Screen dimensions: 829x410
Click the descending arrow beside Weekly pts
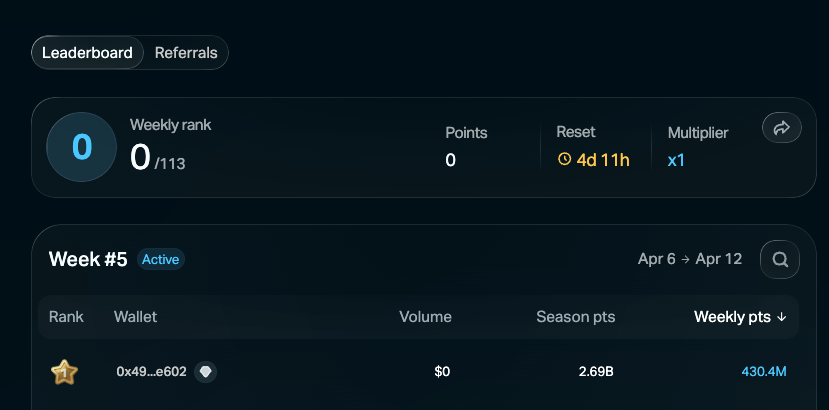point(782,317)
